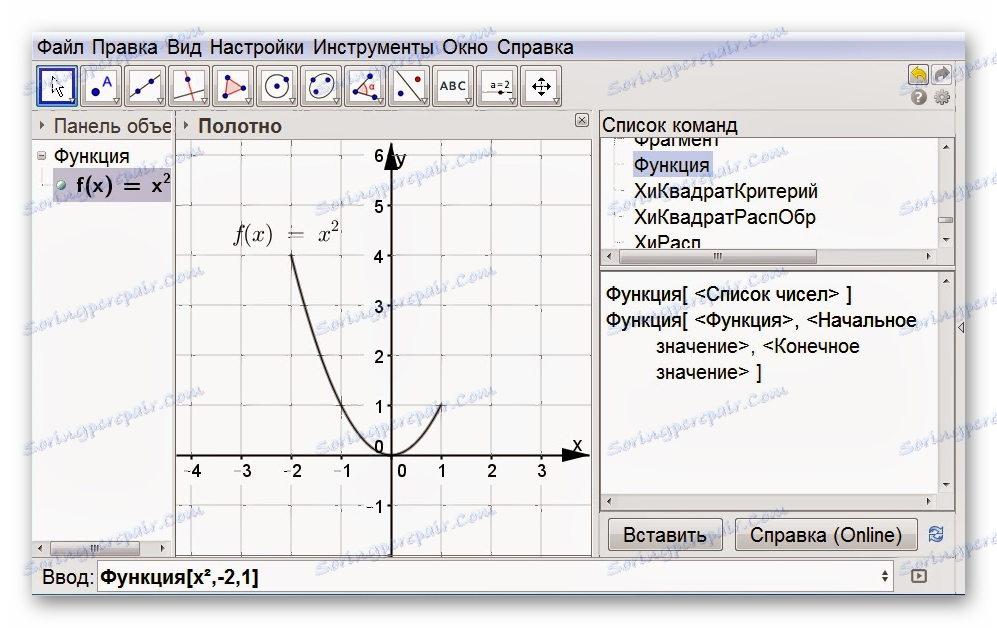Viewport: 997px width, 628px height.
Task: Activate the Perpendicular Line tool
Action: pyautogui.click(x=189, y=85)
